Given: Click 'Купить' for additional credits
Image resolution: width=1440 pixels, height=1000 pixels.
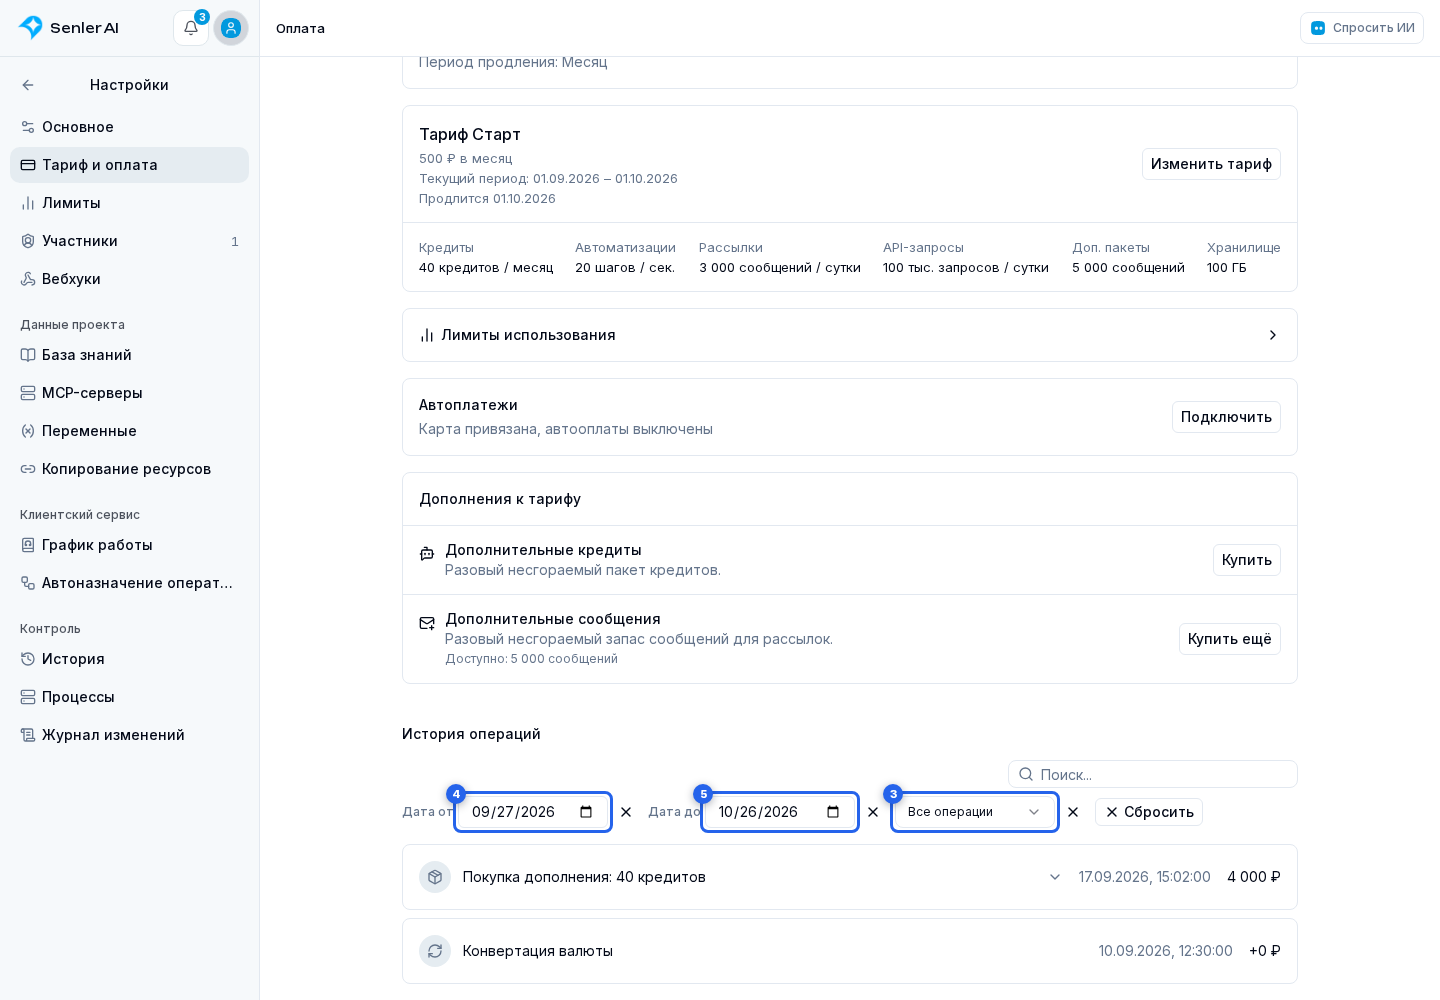Looking at the screenshot, I should 1247,560.
